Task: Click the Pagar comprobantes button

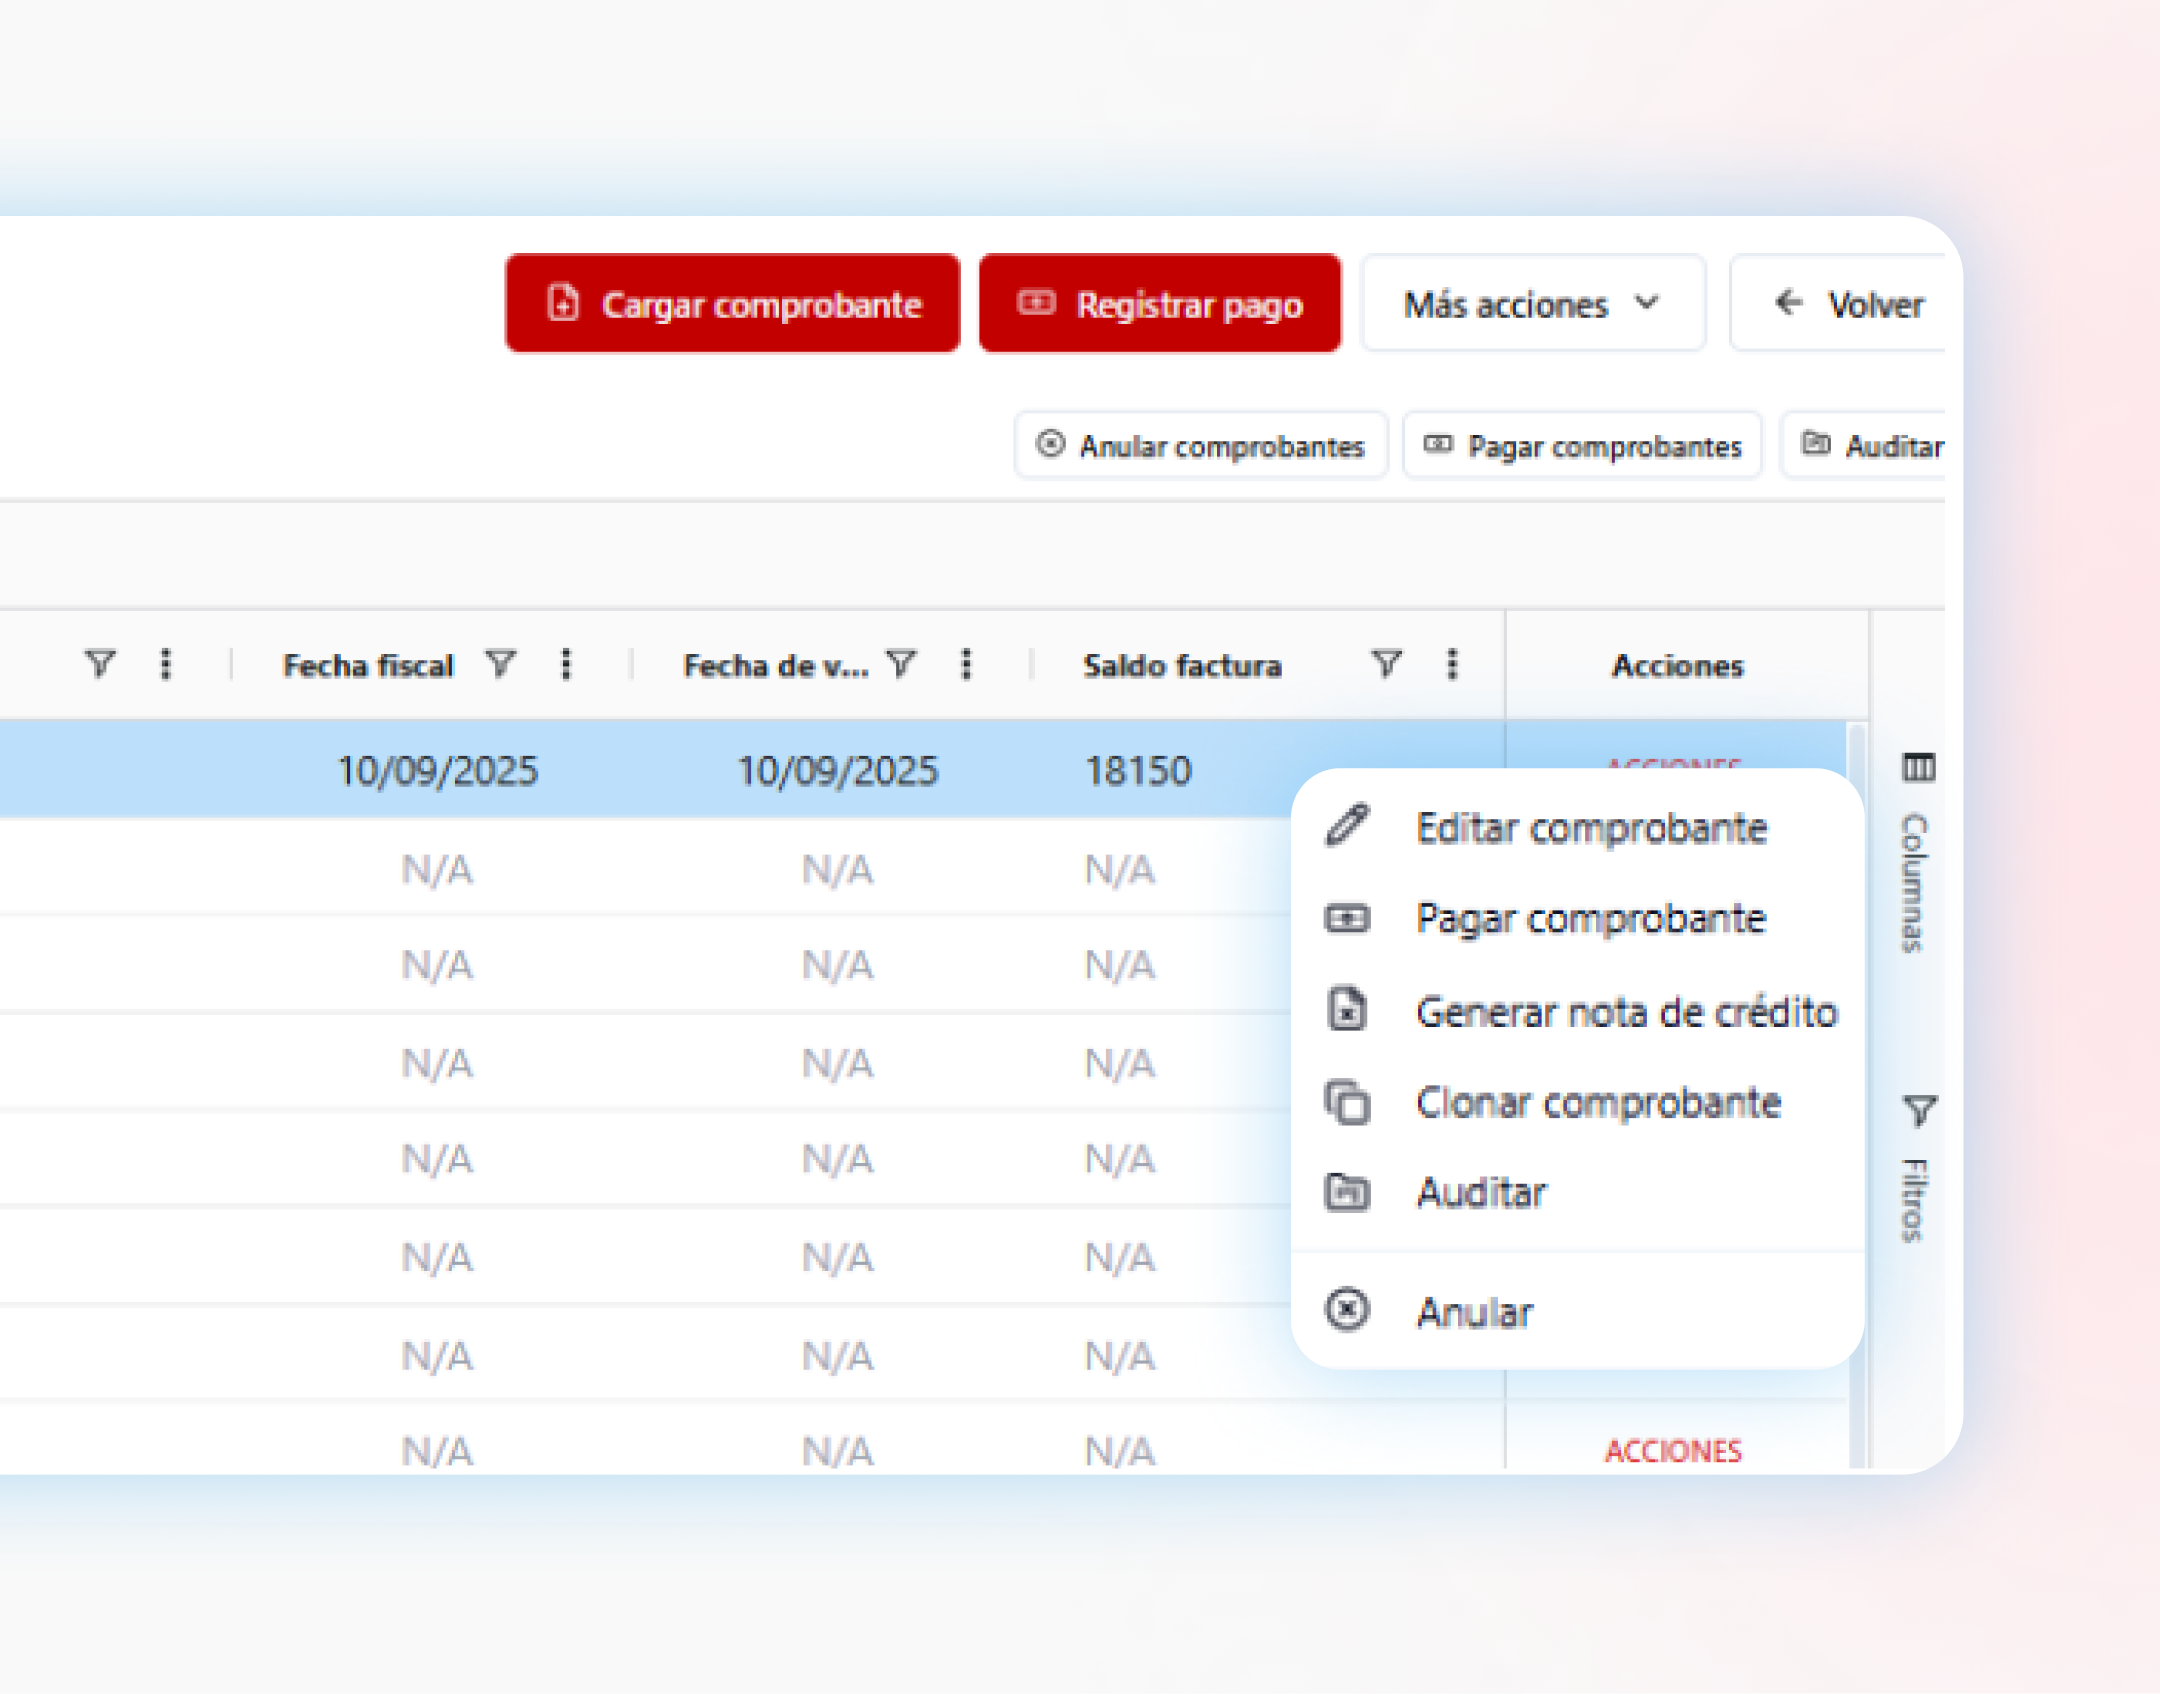Action: [x=1582, y=446]
